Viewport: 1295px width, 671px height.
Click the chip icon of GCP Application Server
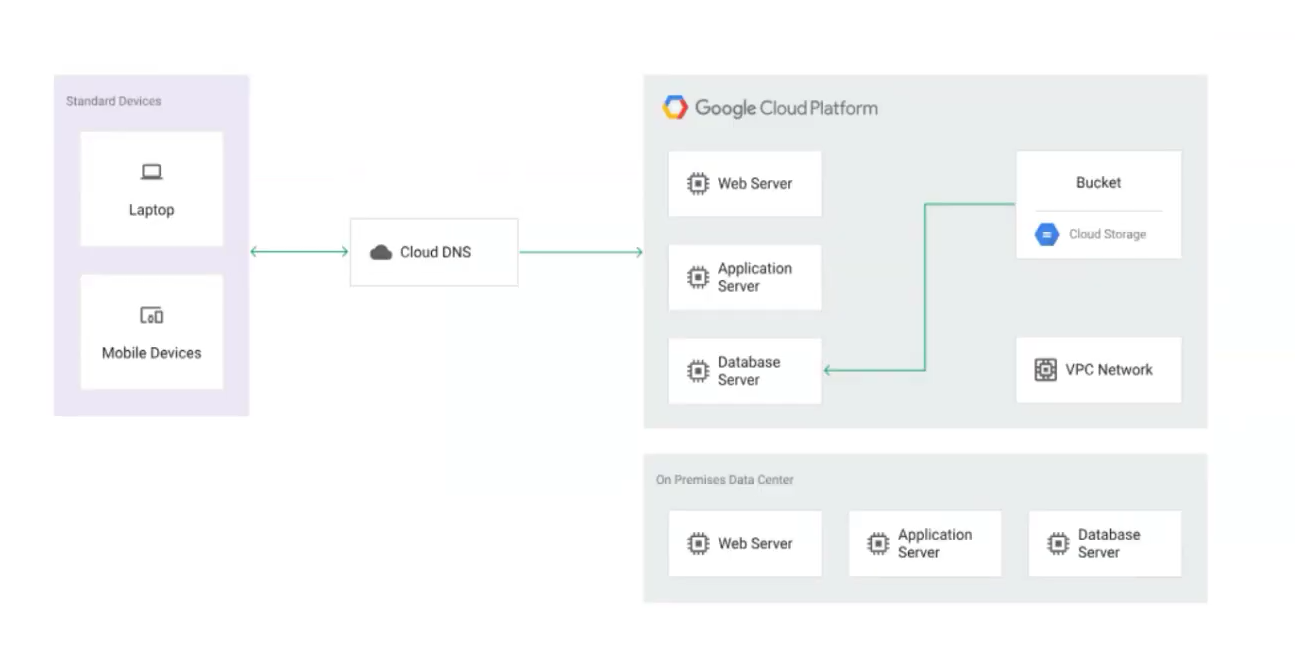click(x=698, y=278)
